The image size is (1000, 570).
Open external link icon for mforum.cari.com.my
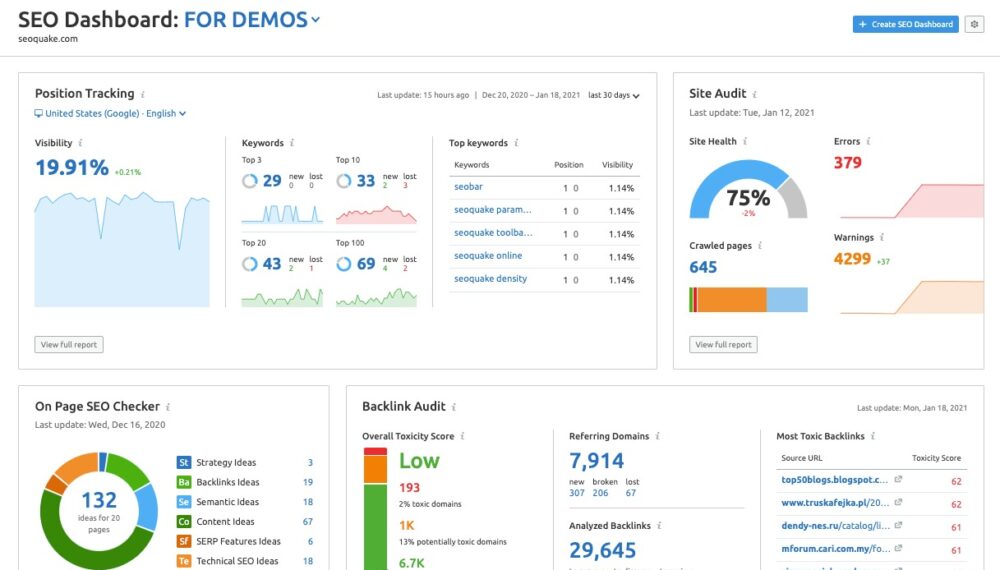click(898, 548)
